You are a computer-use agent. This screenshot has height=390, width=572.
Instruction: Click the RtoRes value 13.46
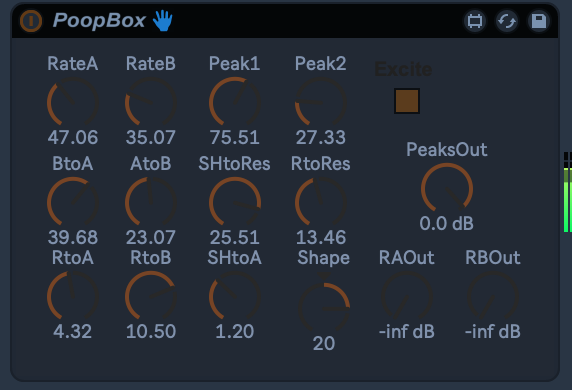pos(321,238)
